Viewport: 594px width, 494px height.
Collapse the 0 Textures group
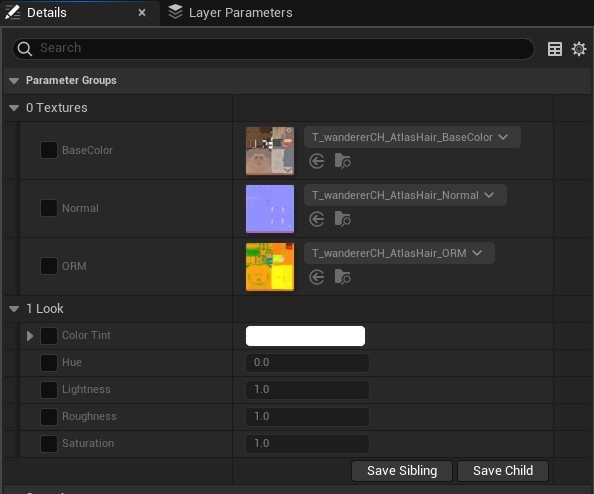pos(14,108)
